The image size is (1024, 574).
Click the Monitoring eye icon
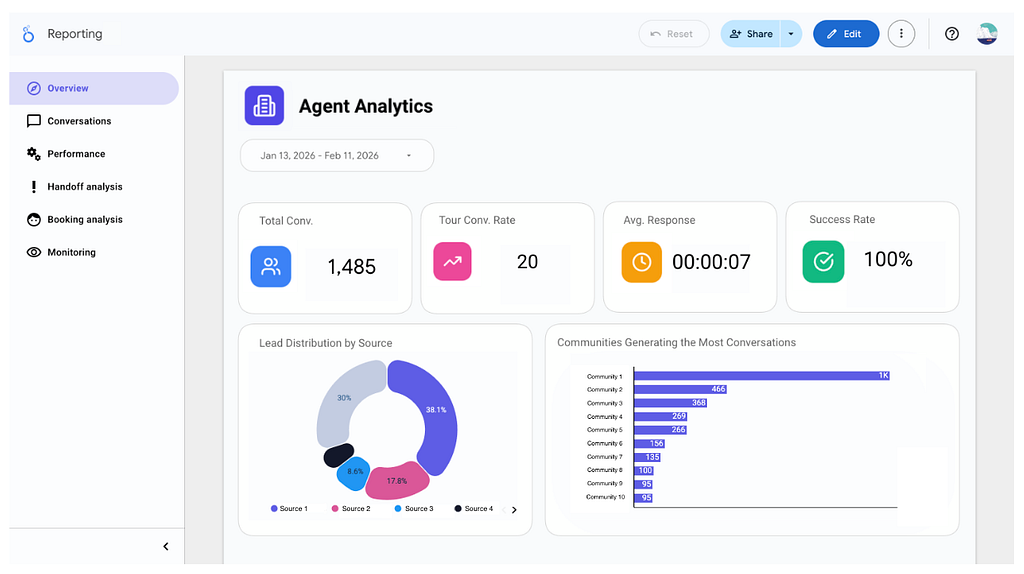33,252
